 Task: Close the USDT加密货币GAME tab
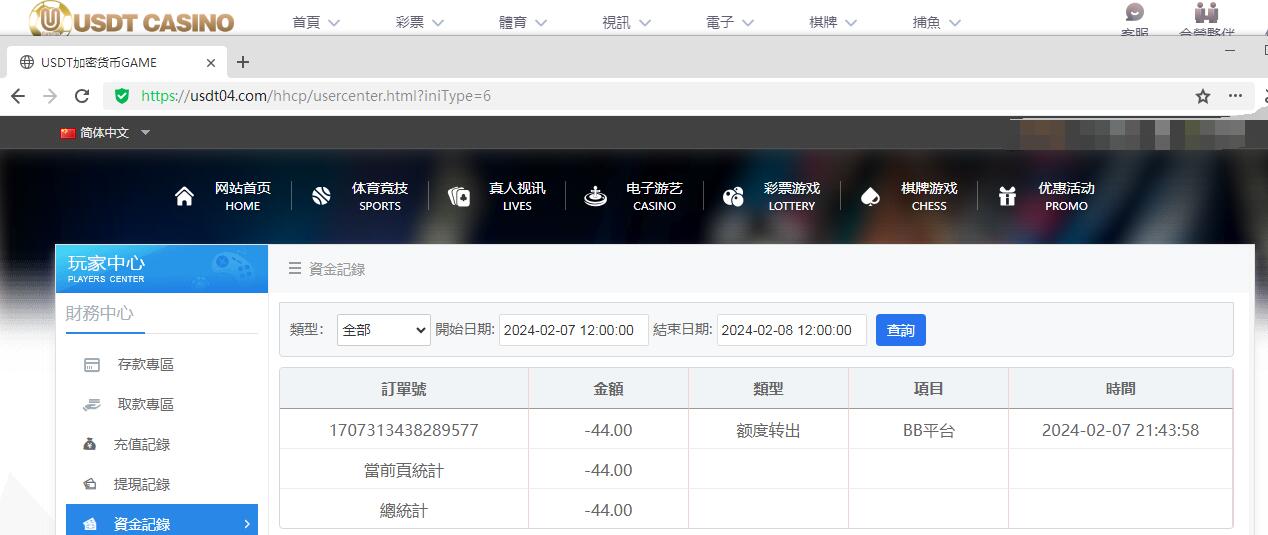point(211,62)
